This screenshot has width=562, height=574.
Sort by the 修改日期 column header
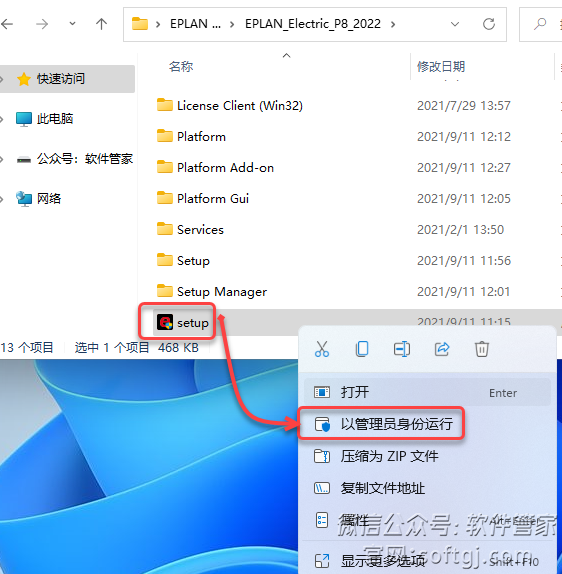[x=441, y=67]
